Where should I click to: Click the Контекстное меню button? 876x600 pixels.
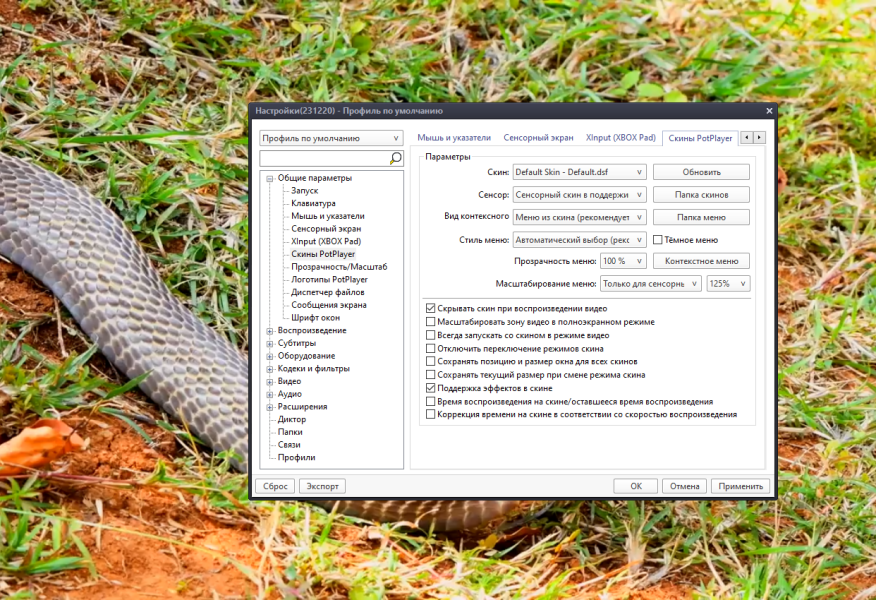[x=701, y=261]
